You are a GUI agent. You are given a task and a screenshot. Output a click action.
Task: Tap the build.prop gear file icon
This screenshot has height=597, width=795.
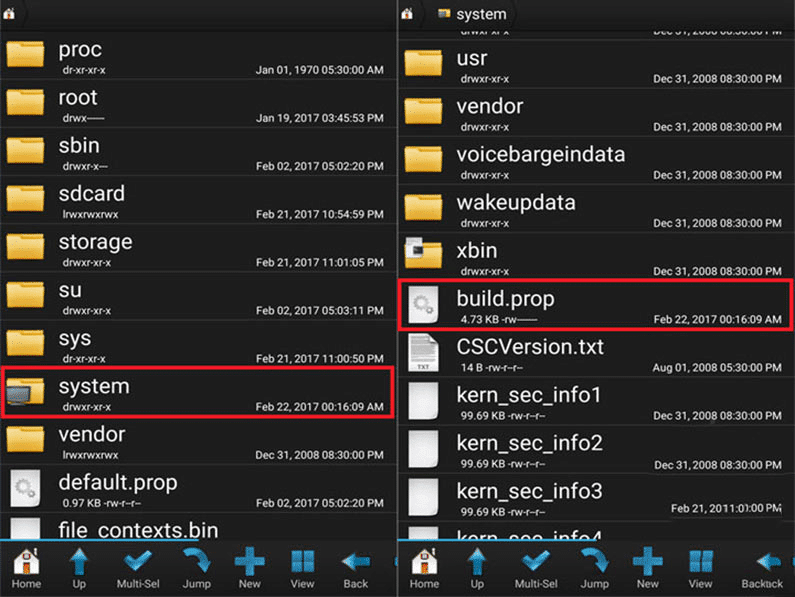pyautogui.click(x=423, y=304)
